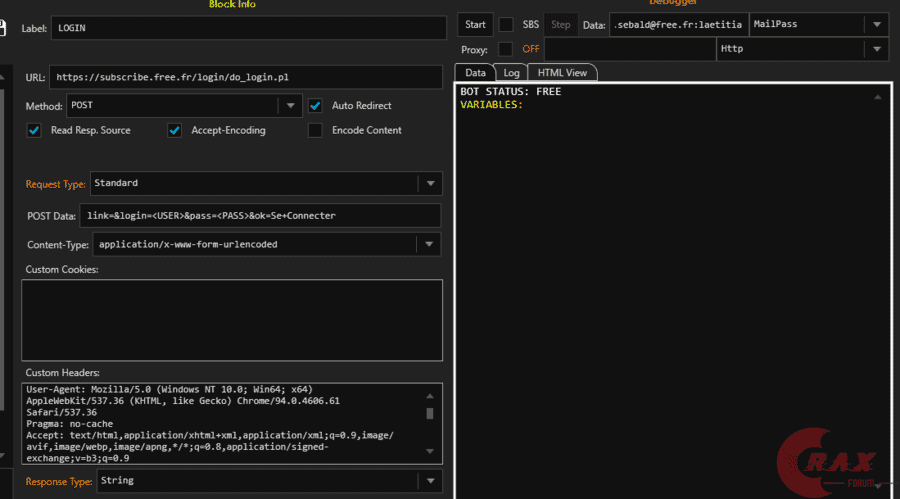Toggle the Accept-Encoding checkbox
The image size is (900, 499).
(174, 130)
